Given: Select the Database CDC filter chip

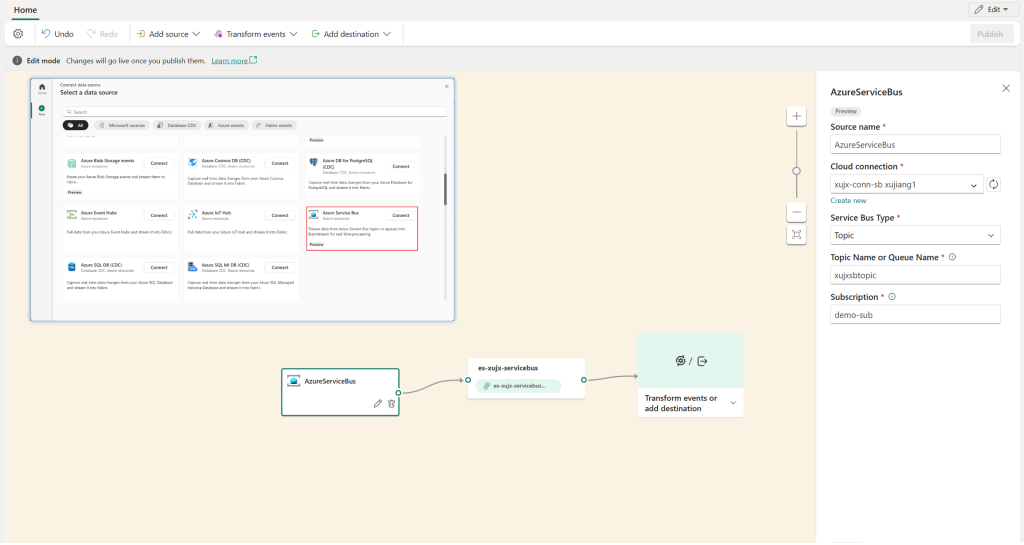Looking at the screenshot, I should click(177, 125).
